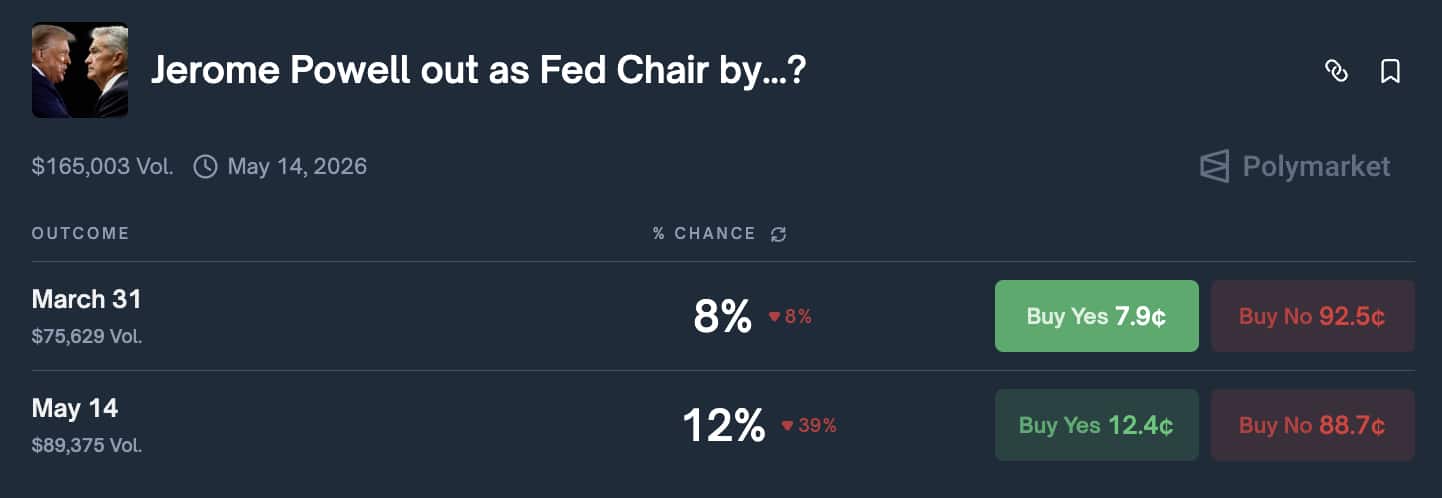Viewport: 1442px width, 498px height.
Task: Click the clock icon beside the end date
Action: (x=205, y=166)
